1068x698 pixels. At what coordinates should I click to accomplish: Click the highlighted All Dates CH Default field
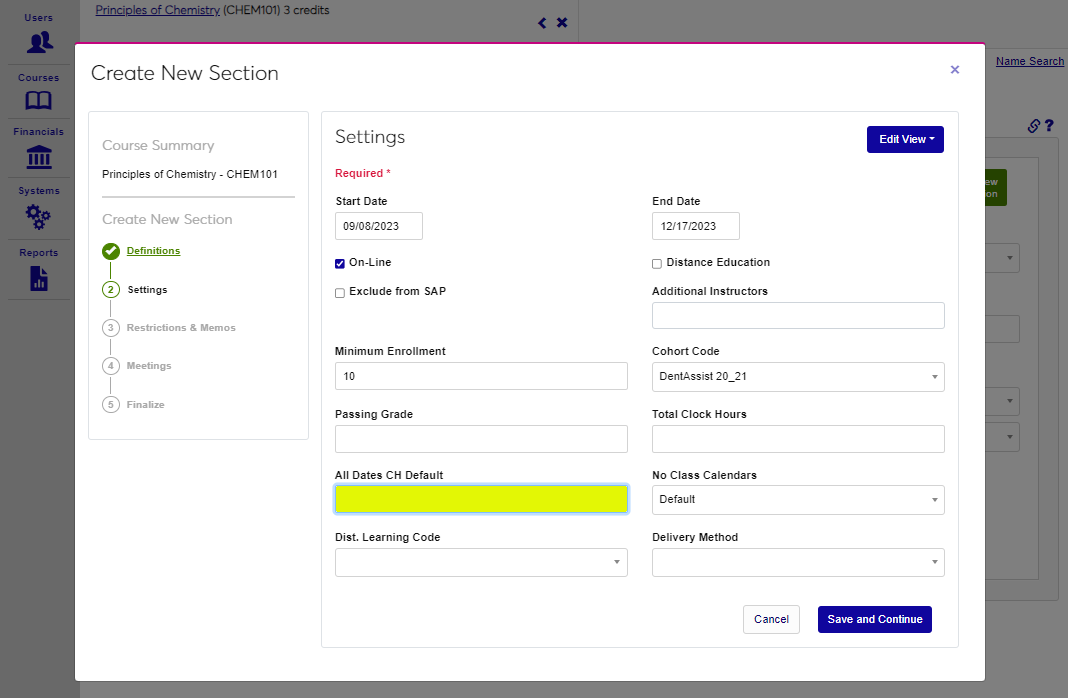pyautogui.click(x=481, y=500)
